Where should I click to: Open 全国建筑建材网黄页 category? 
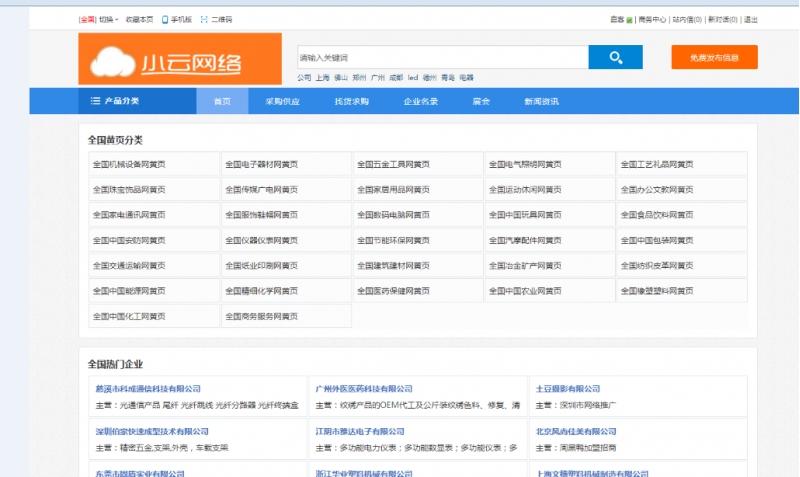pos(393,265)
